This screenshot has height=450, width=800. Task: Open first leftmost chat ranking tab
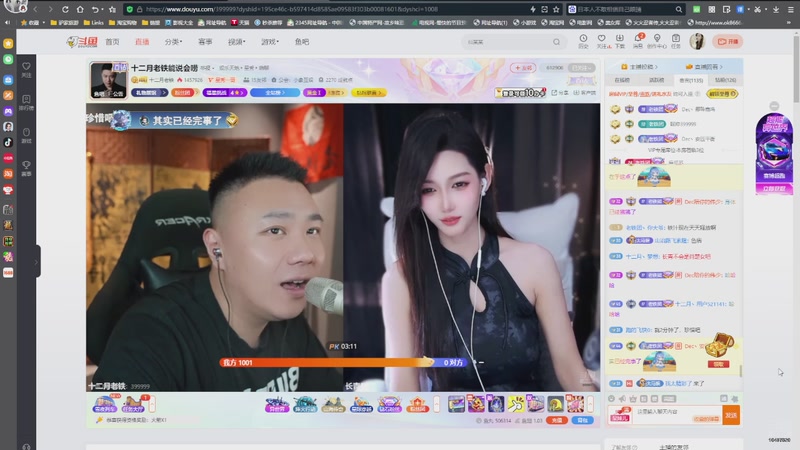(622, 80)
